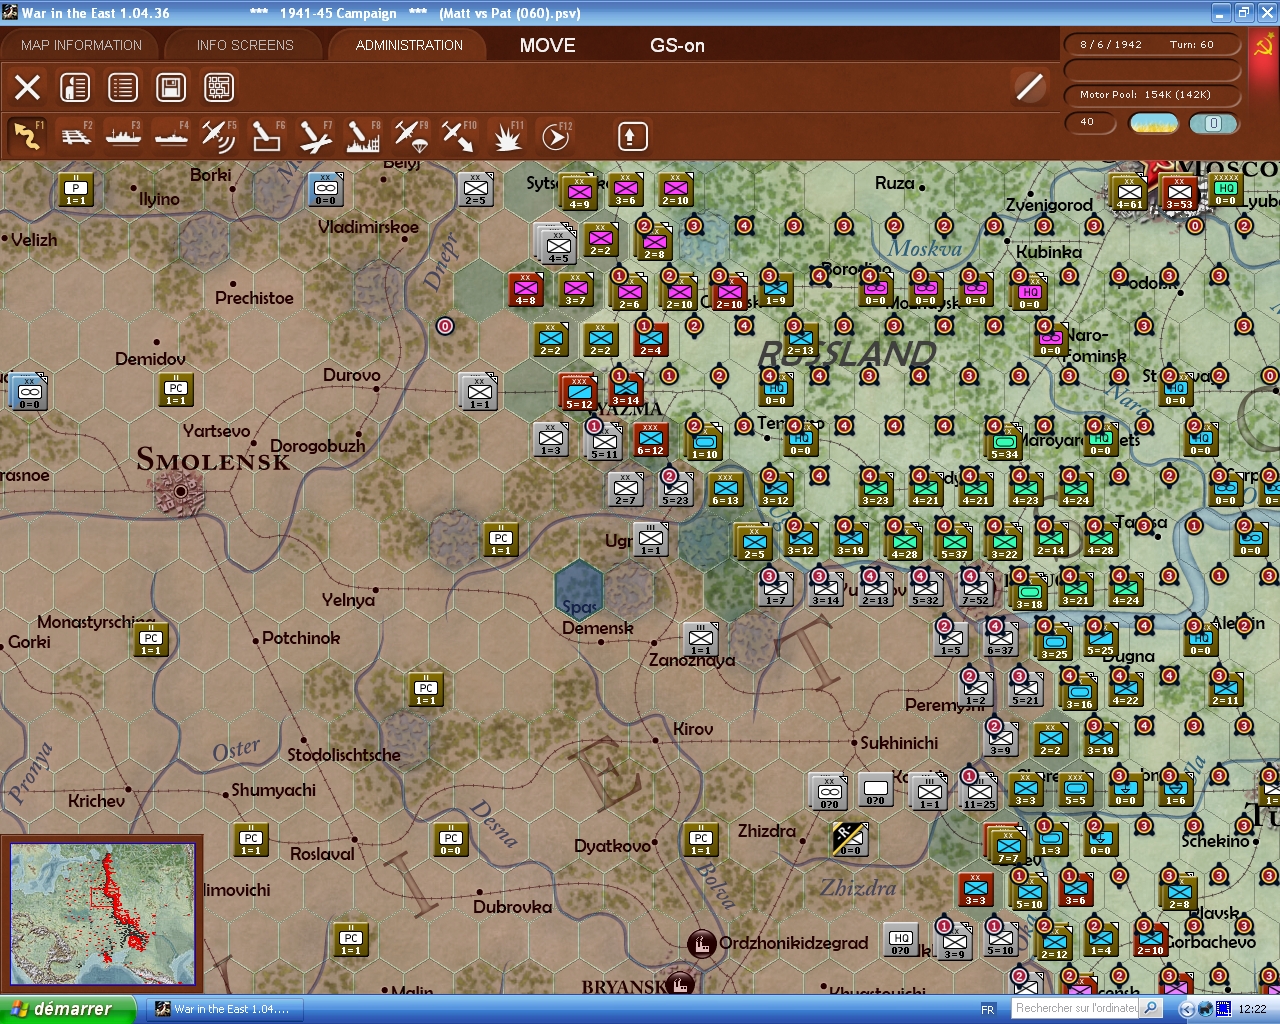This screenshot has height=1024, width=1280.
Task: Click the wheat field weather indicator
Action: click(1153, 123)
